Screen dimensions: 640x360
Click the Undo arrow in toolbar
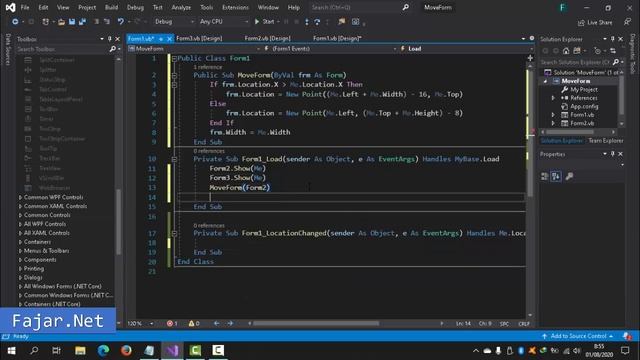coord(120,22)
